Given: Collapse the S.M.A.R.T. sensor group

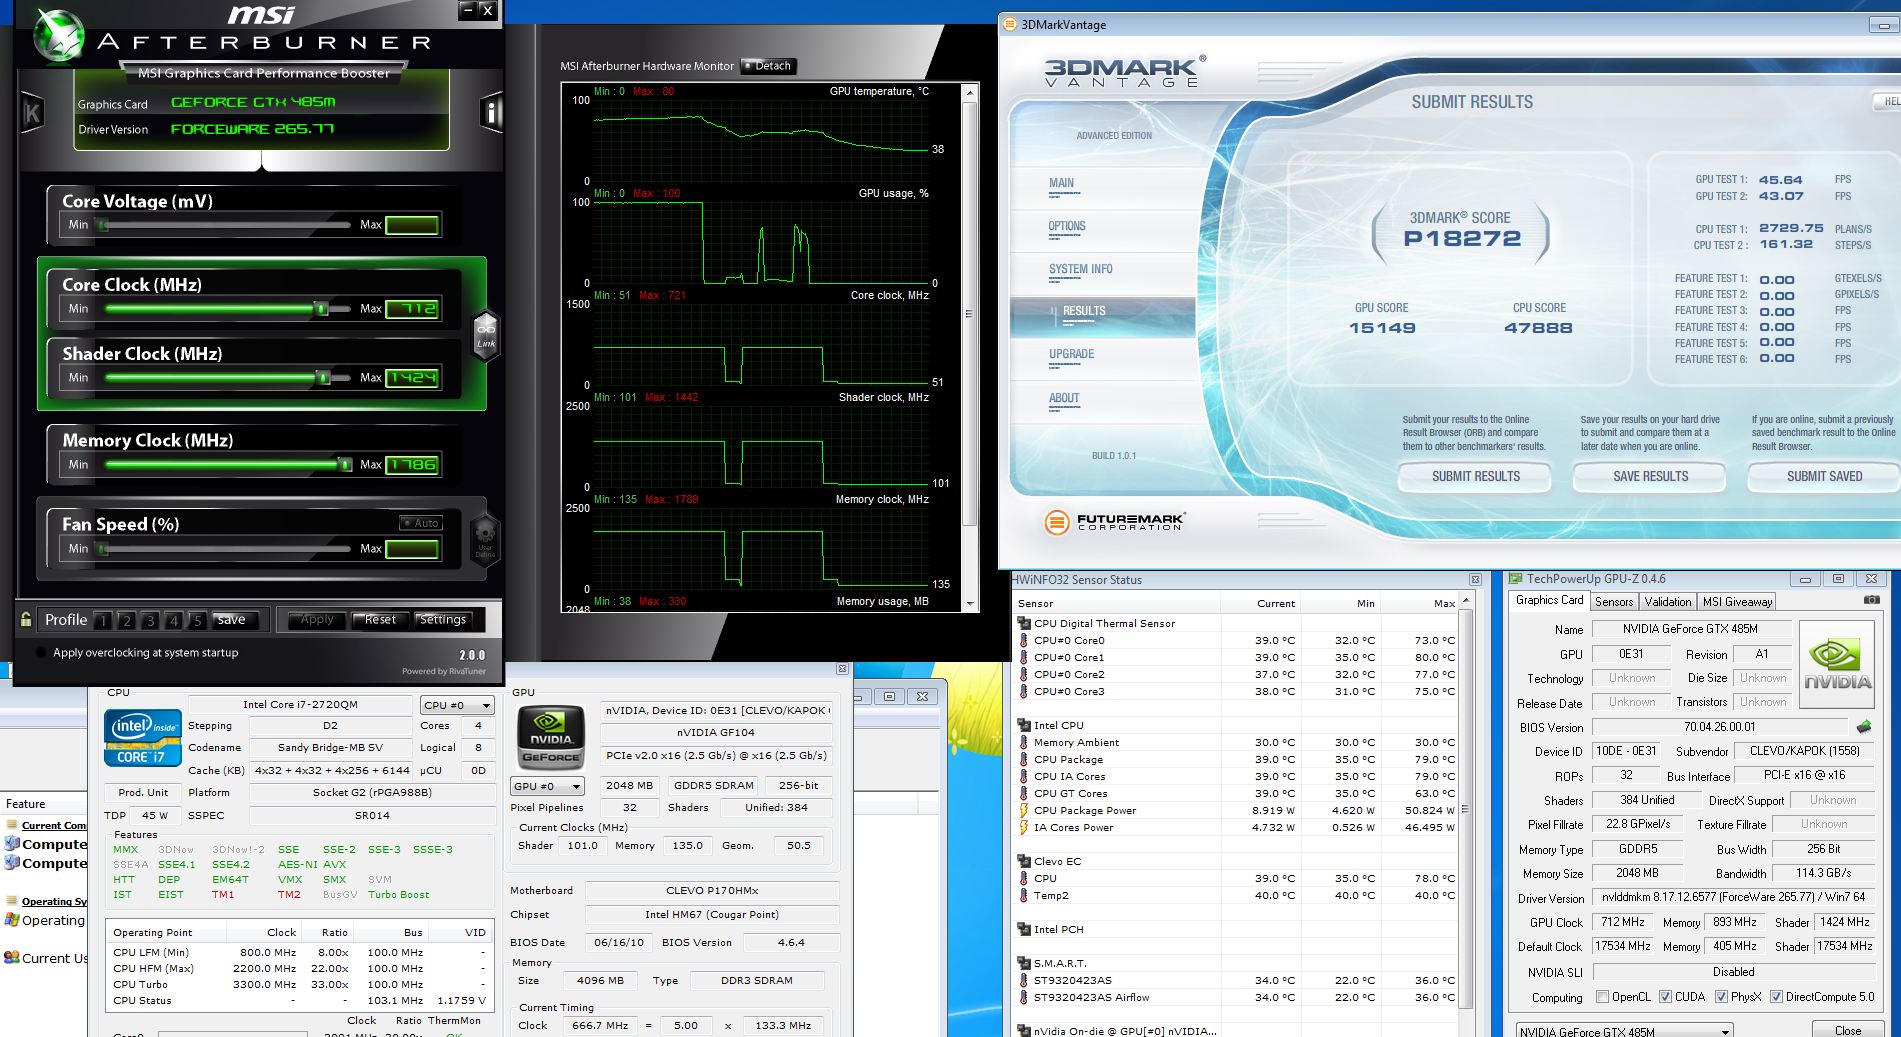Looking at the screenshot, I should pos(1023,963).
